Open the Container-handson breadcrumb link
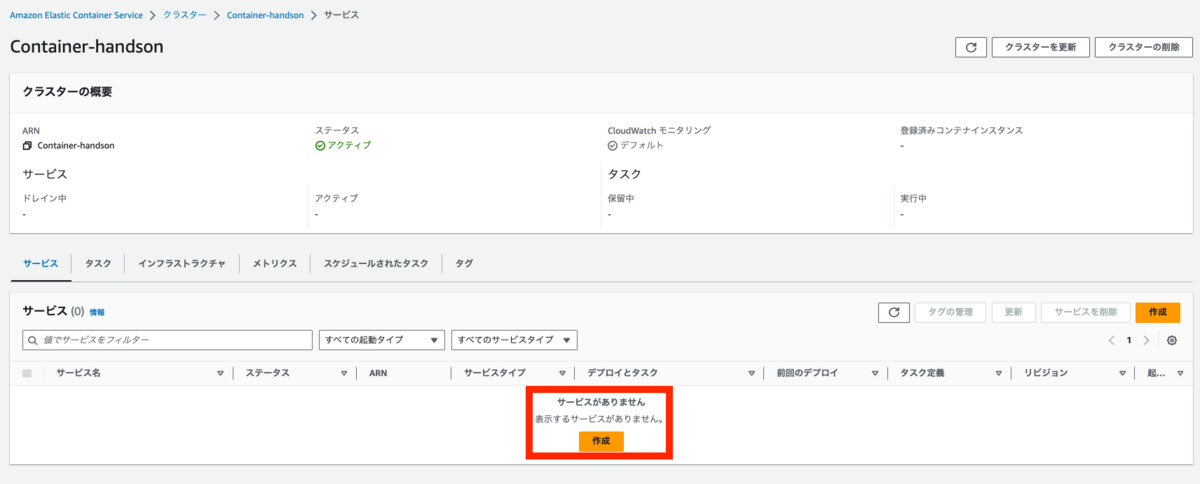Image resolution: width=1200 pixels, height=484 pixels. click(265, 16)
